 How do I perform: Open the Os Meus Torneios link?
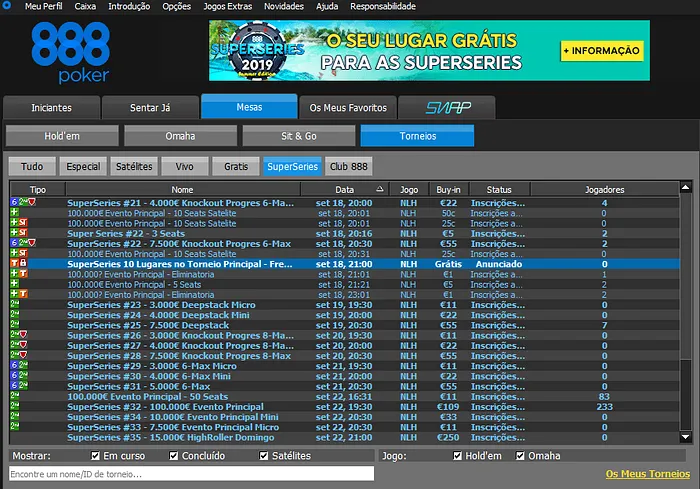648,474
